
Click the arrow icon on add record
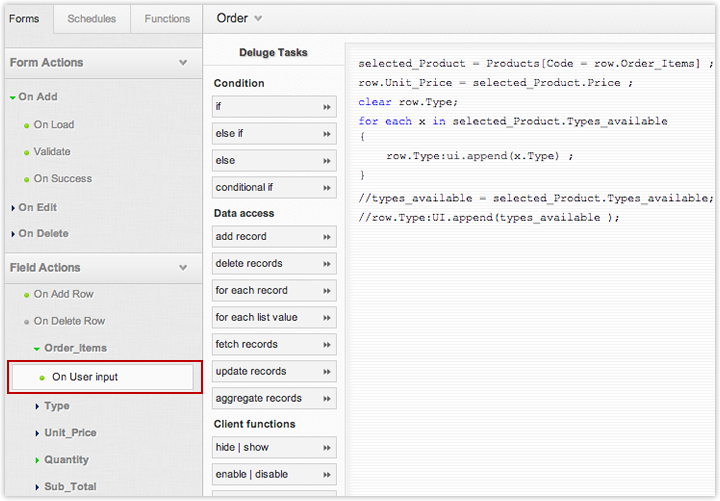click(x=326, y=237)
